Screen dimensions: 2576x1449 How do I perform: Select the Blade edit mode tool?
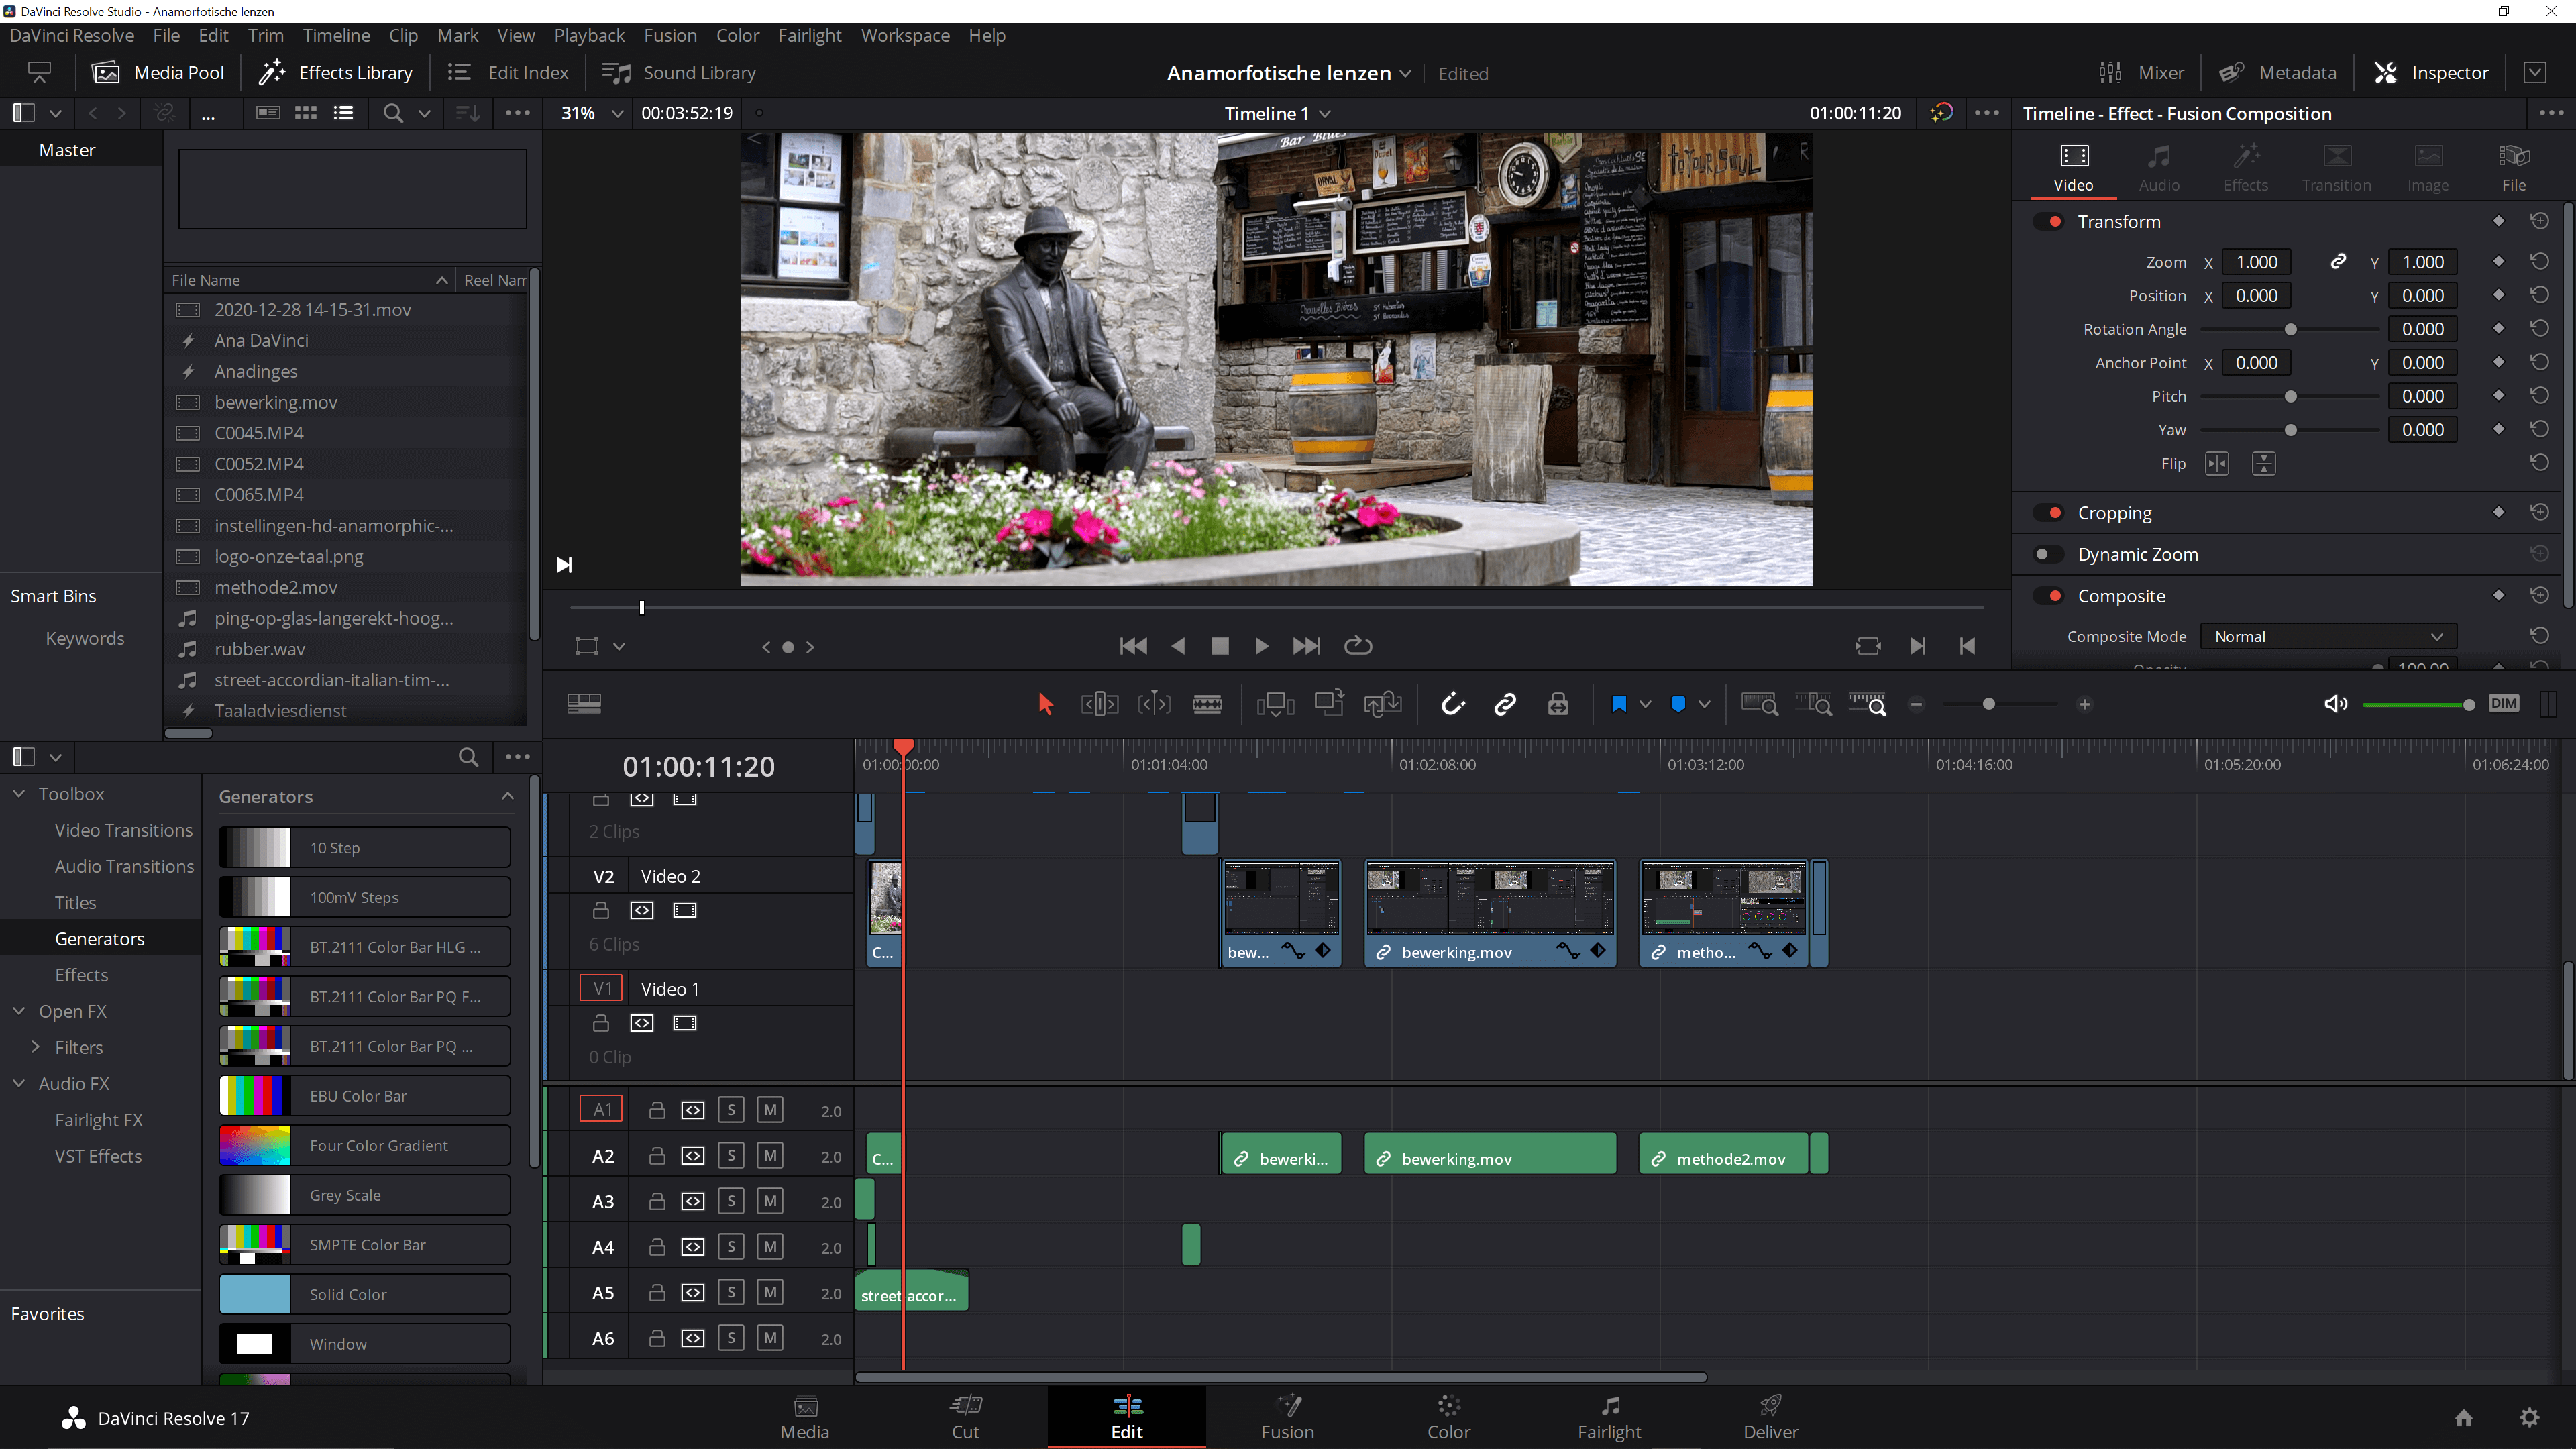coord(1208,704)
